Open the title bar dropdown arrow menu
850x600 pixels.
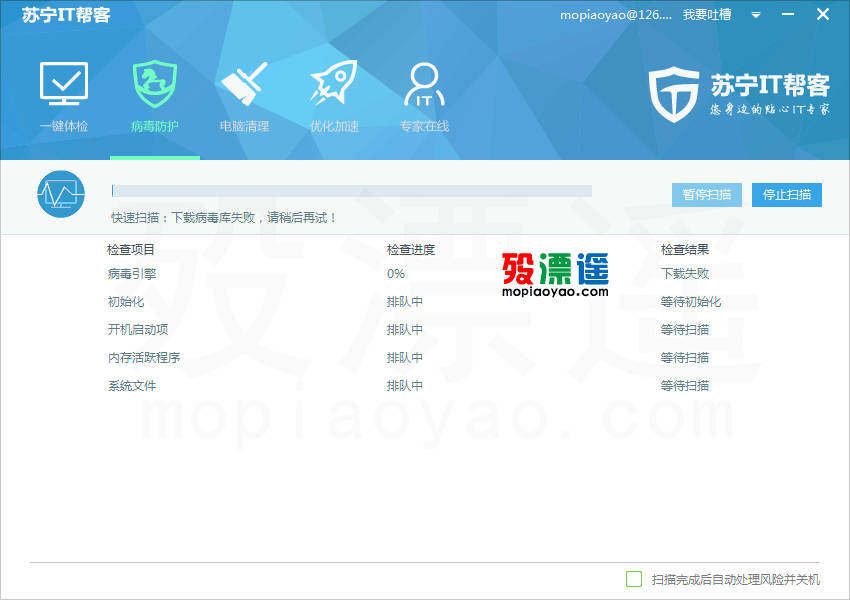pyautogui.click(x=756, y=15)
